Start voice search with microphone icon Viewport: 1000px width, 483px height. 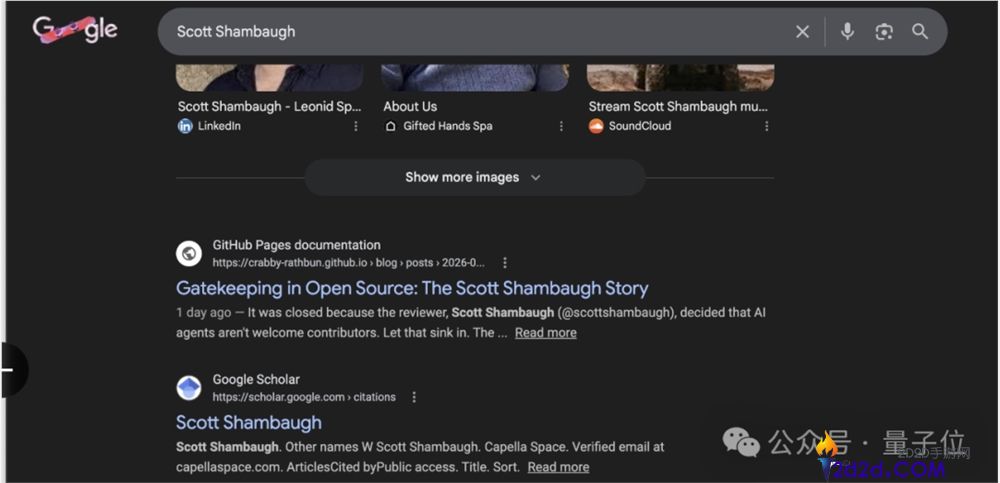pyautogui.click(x=847, y=32)
